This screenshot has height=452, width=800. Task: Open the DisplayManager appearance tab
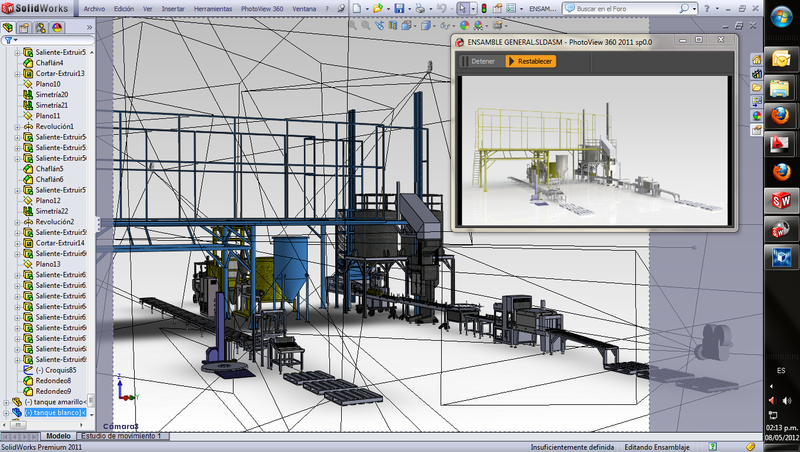point(57,27)
